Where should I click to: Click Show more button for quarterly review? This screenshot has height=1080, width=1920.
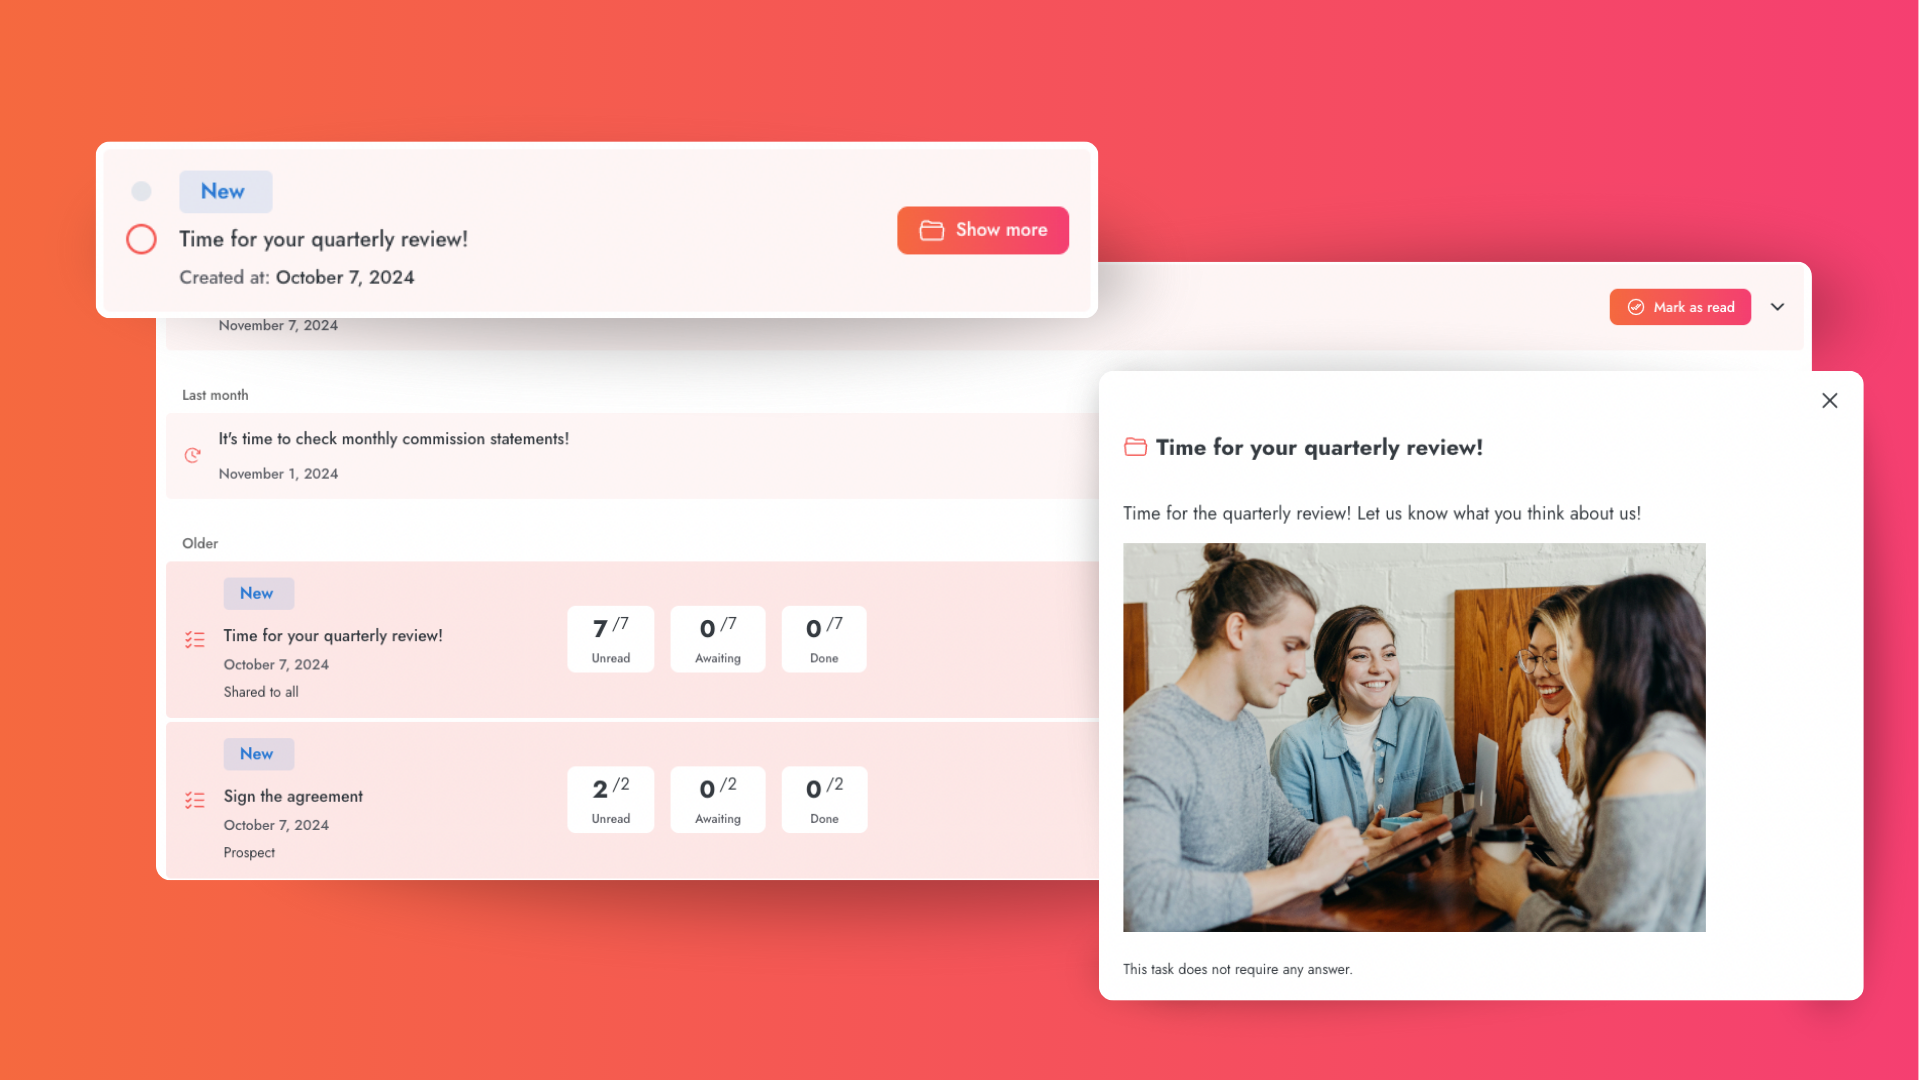coord(982,231)
